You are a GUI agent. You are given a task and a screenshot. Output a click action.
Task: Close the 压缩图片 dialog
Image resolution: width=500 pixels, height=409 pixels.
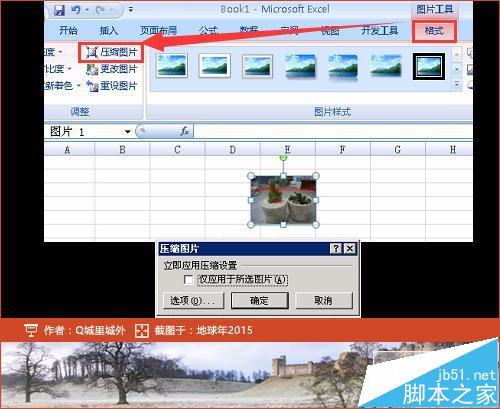pyautogui.click(x=350, y=248)
